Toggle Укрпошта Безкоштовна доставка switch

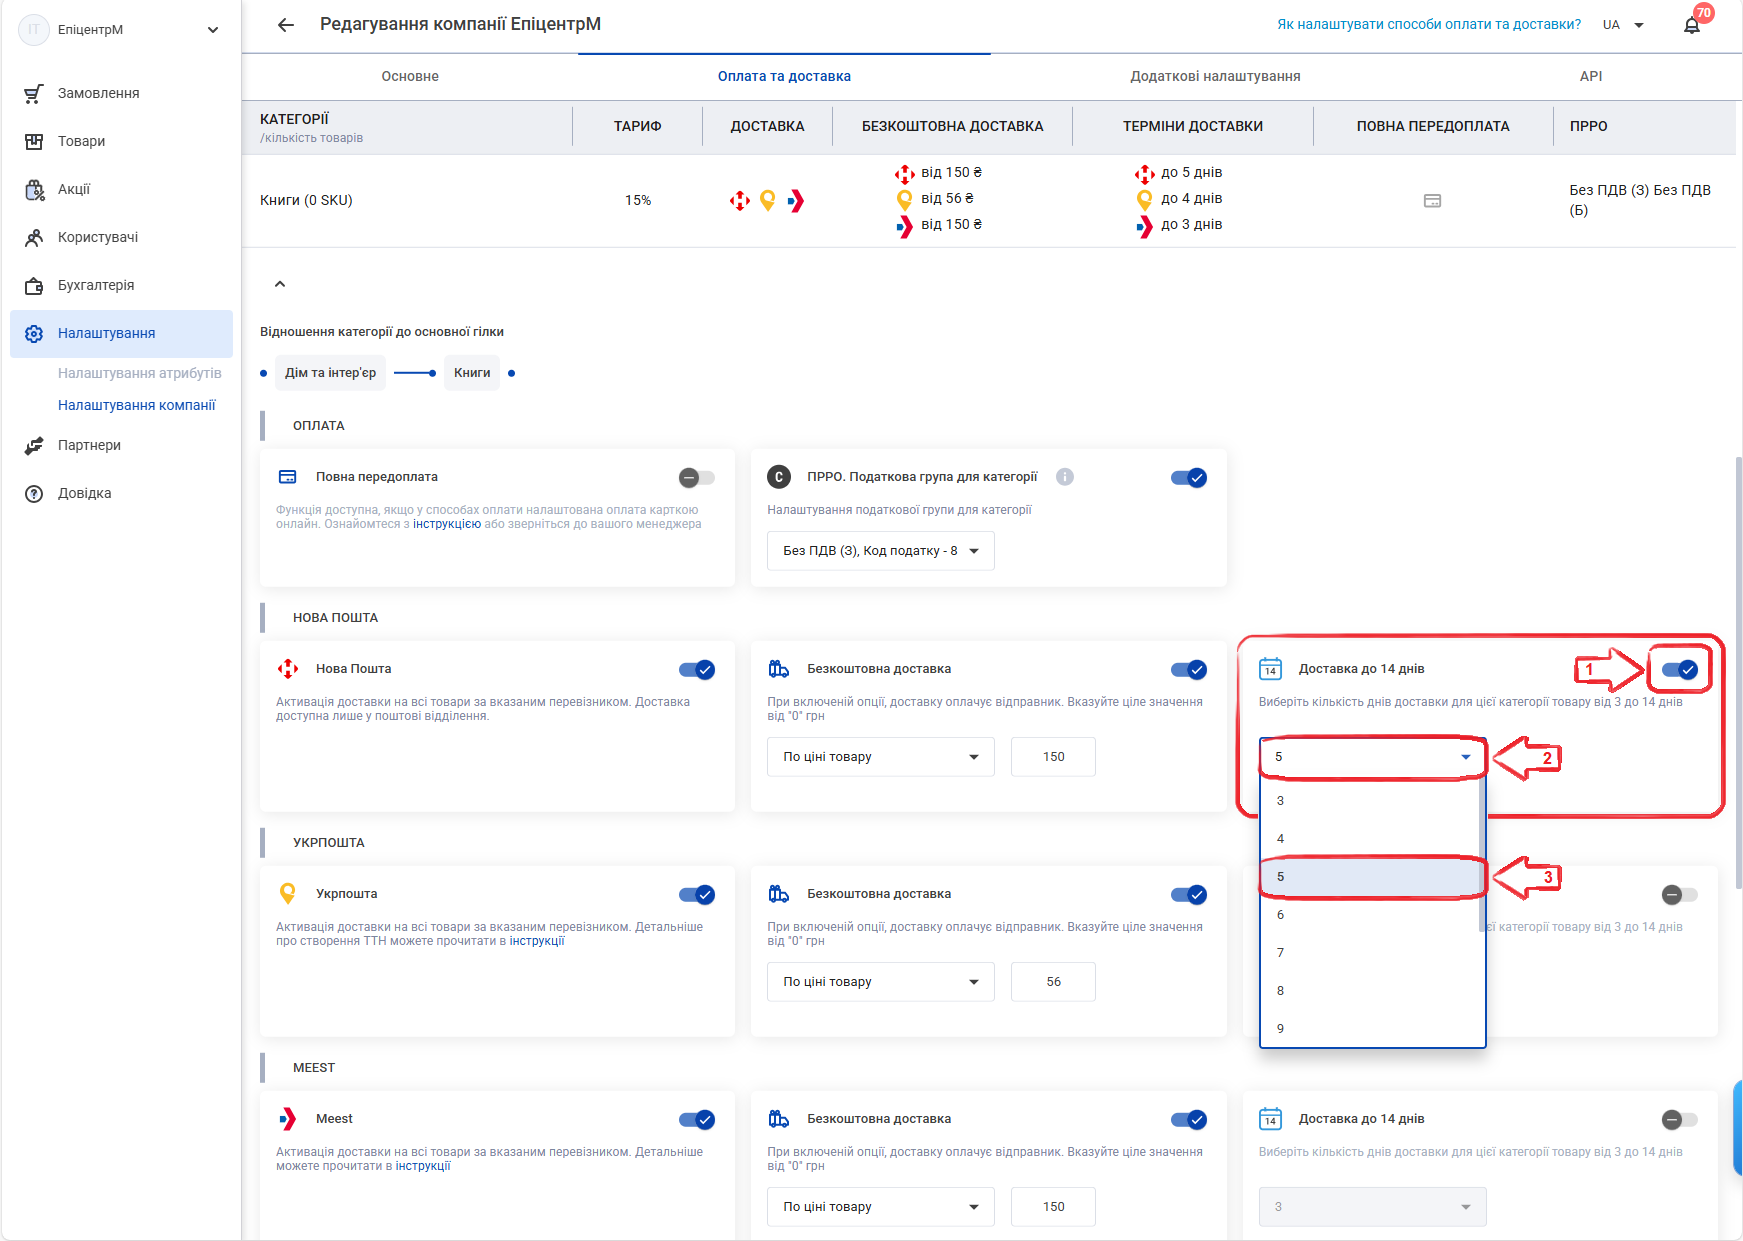tap(1189, 895)
